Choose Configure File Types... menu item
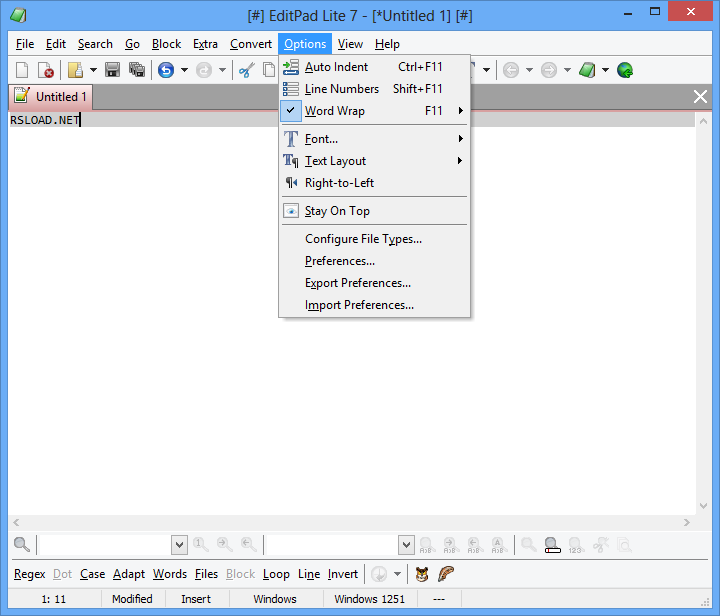 (x=374, y=239)
